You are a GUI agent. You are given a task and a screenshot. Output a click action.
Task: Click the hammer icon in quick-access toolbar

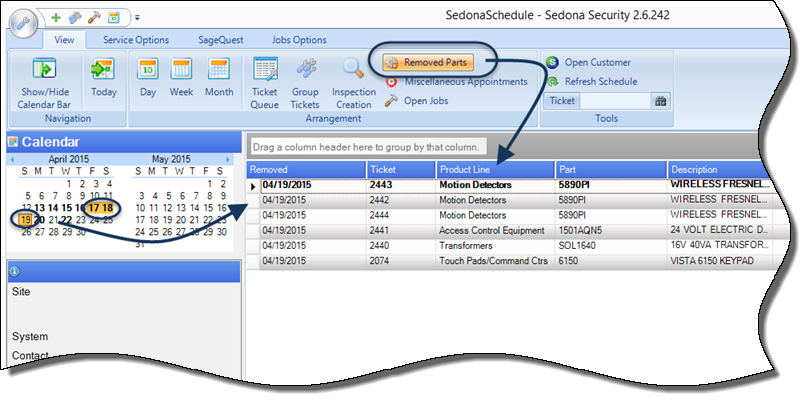[x=94, y=18]
